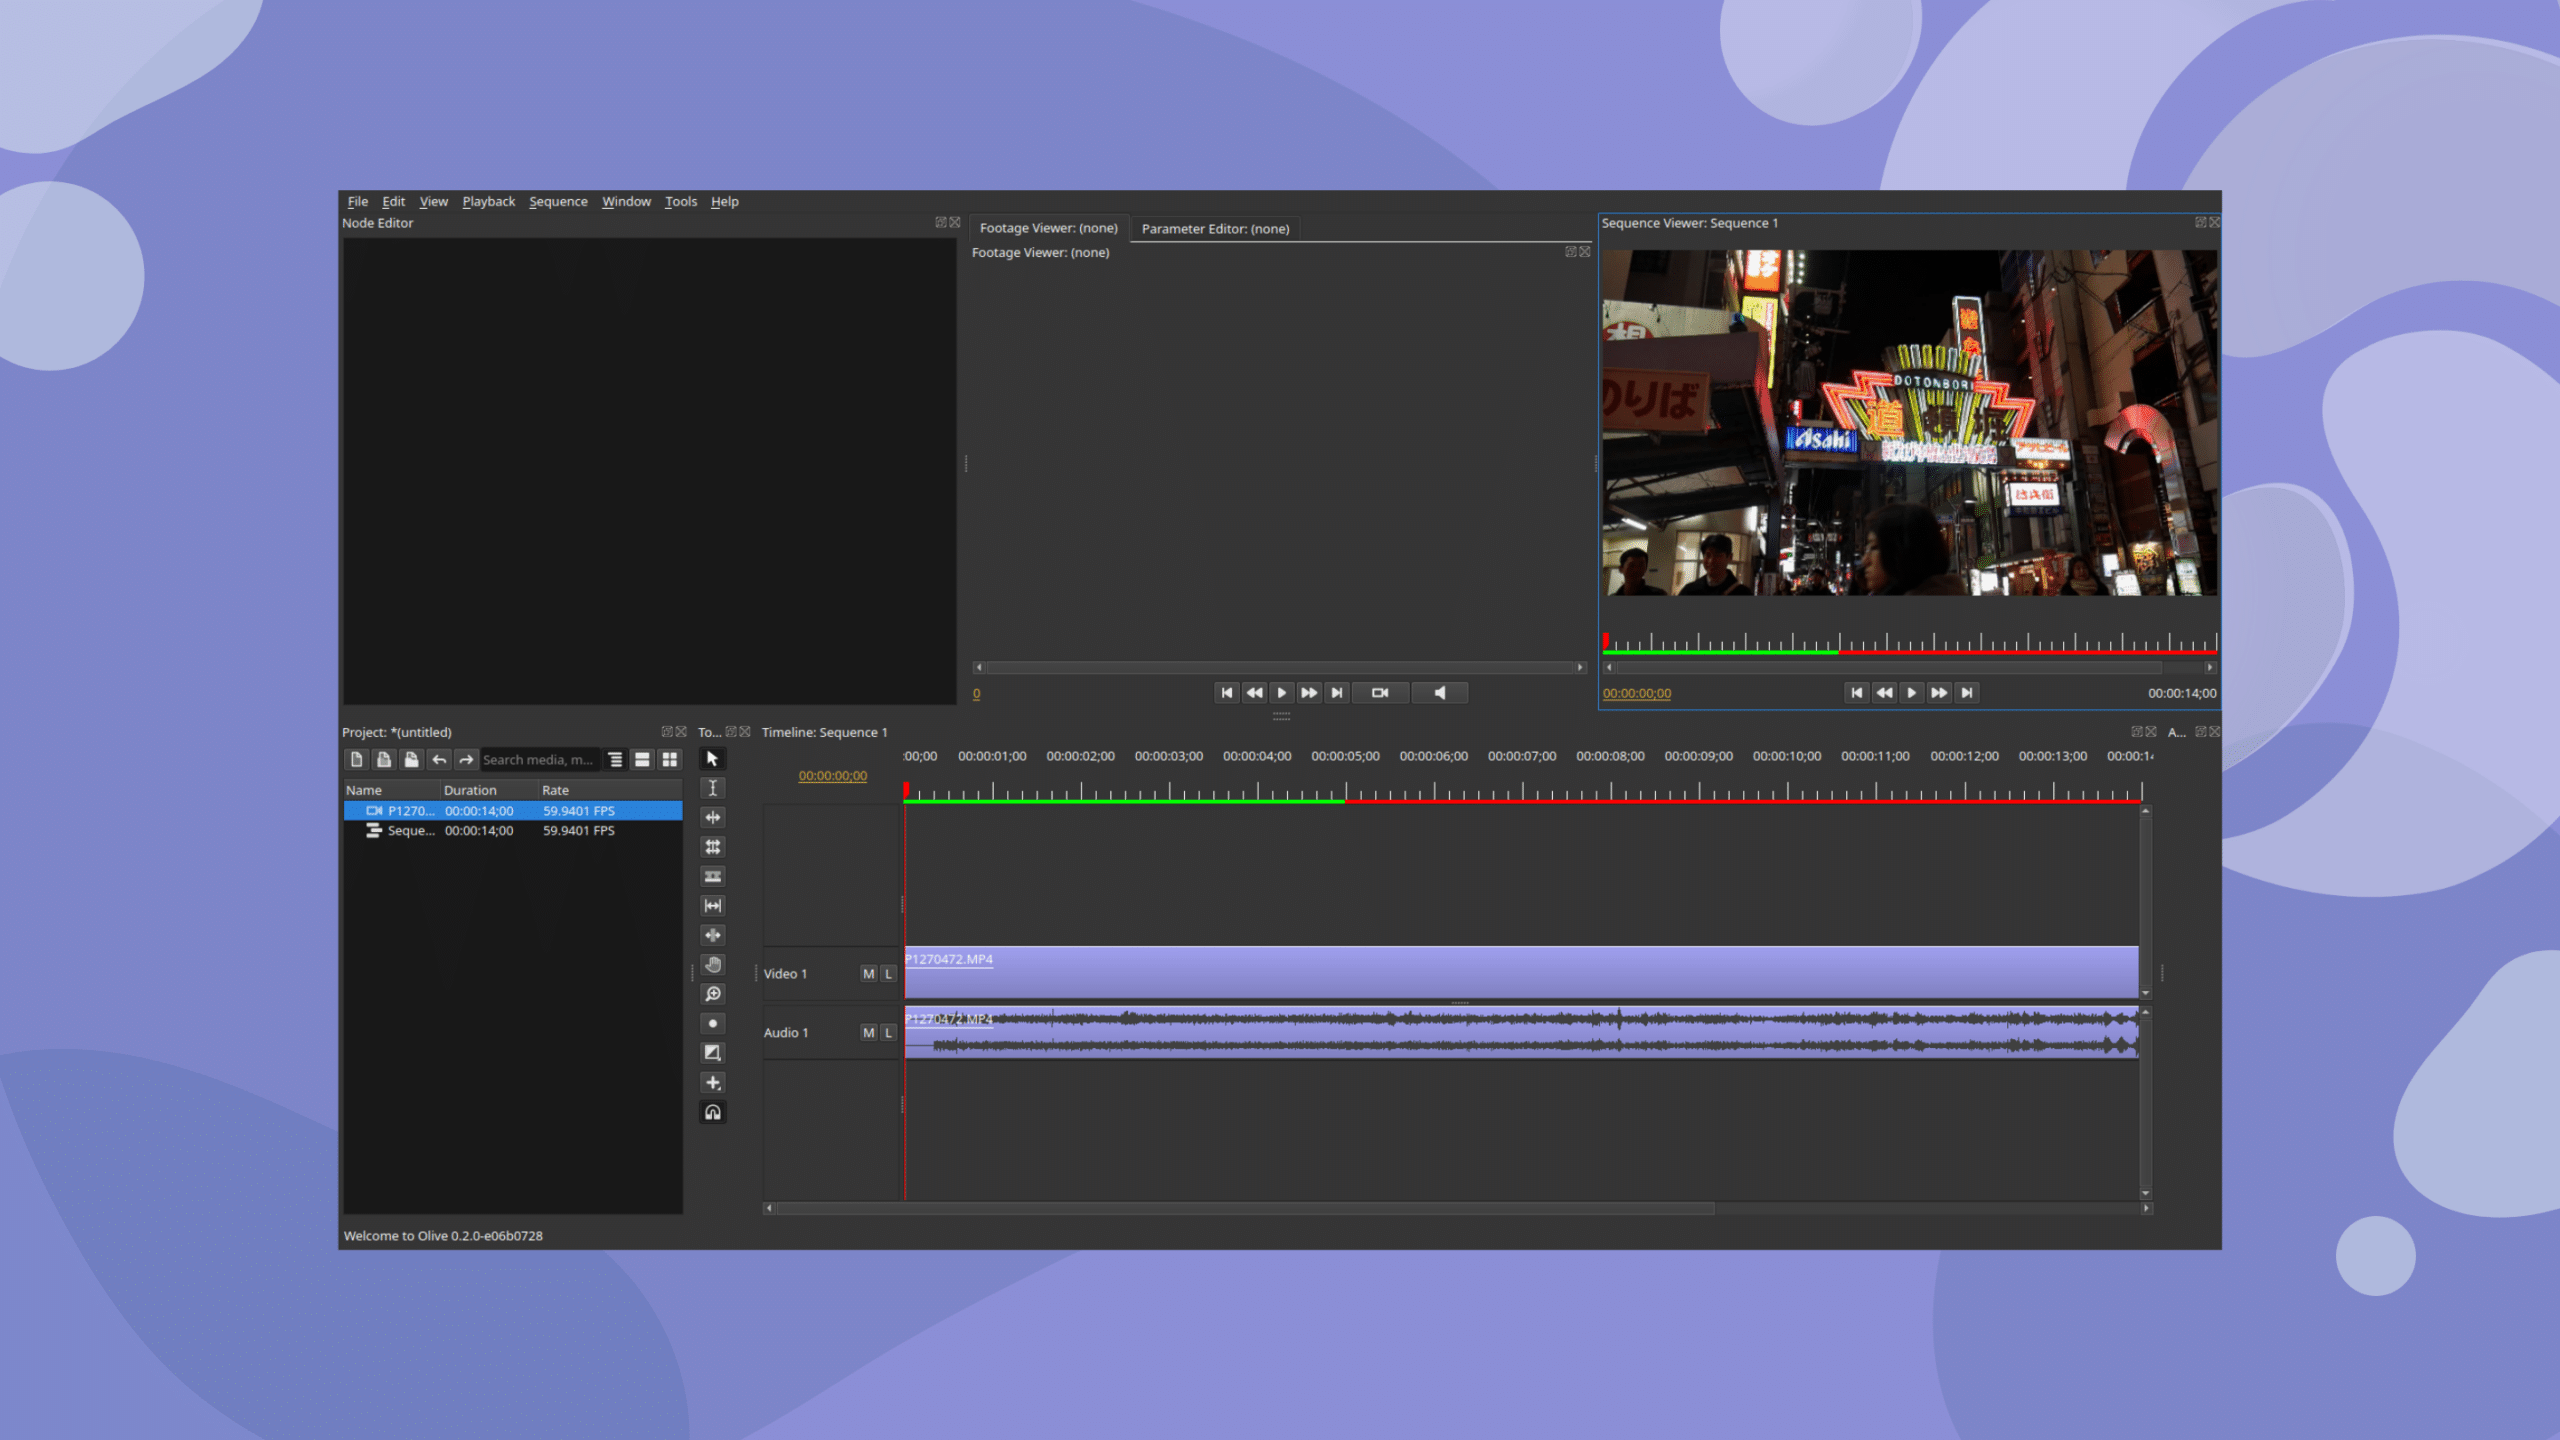Open the Playback menu

(x=488, y=201)
